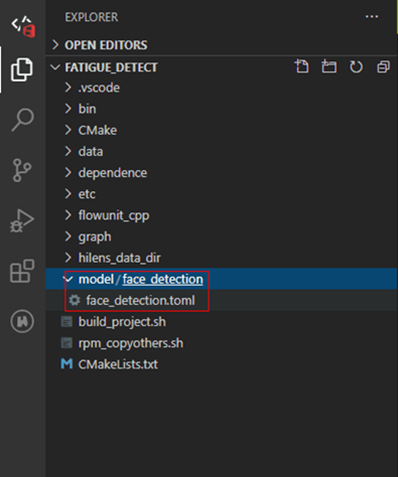Viewport: 398px width, 477px height.
Task: Create a new file in FATIGUE_DETECT
Action: click(x=302, y=67)
